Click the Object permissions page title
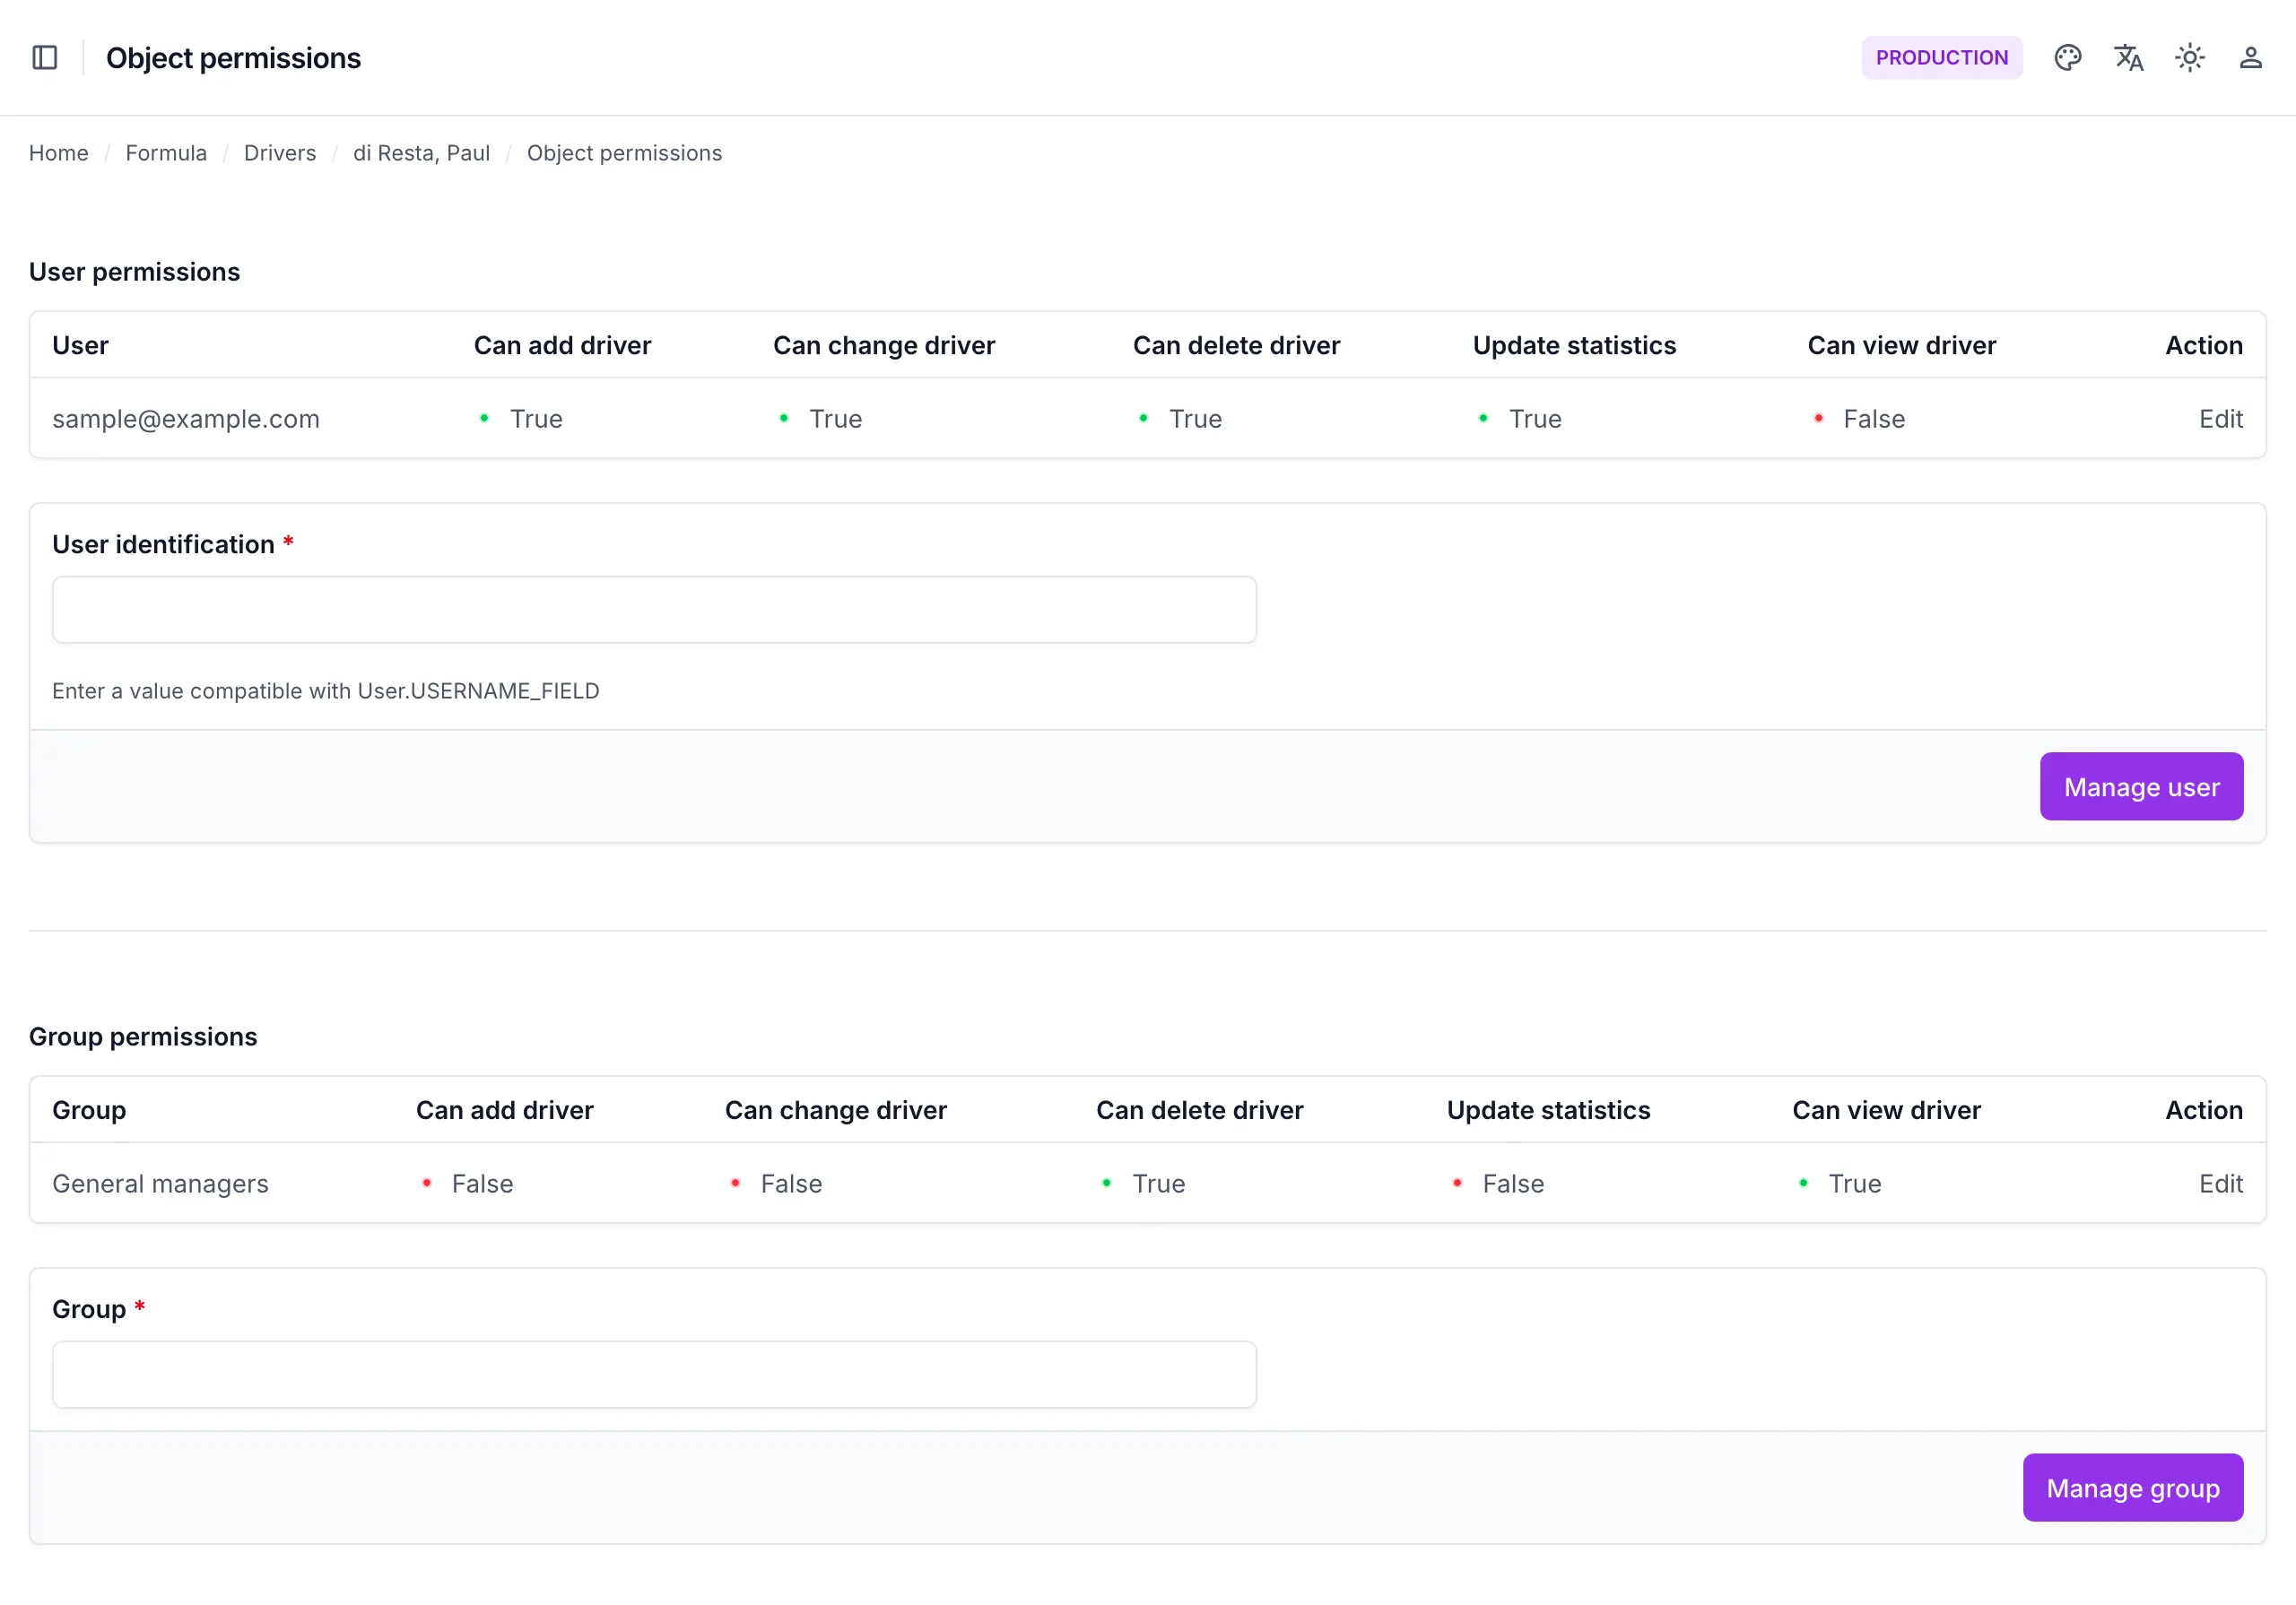 tap(233, 58)
